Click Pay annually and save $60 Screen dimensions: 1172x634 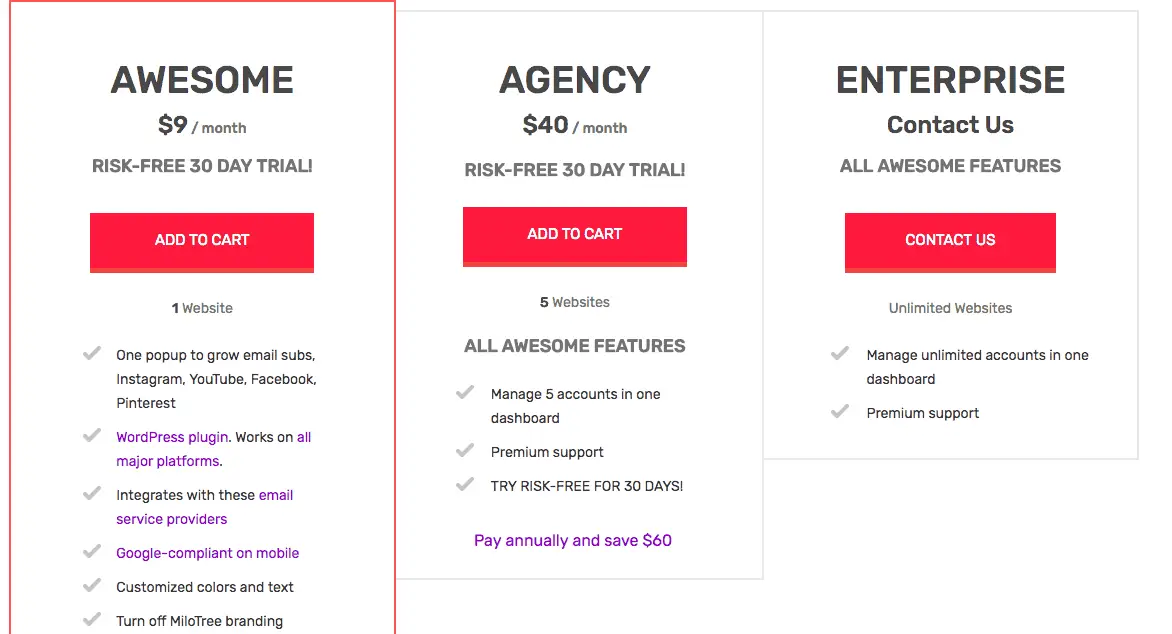(x=573, y=541)
